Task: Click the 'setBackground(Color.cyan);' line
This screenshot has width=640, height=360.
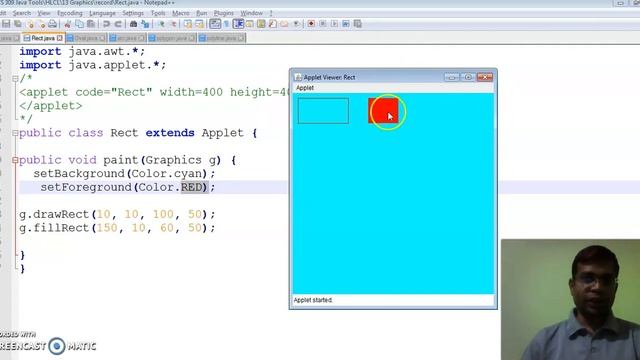Action: pyautogui.click(x=124, y=174)
